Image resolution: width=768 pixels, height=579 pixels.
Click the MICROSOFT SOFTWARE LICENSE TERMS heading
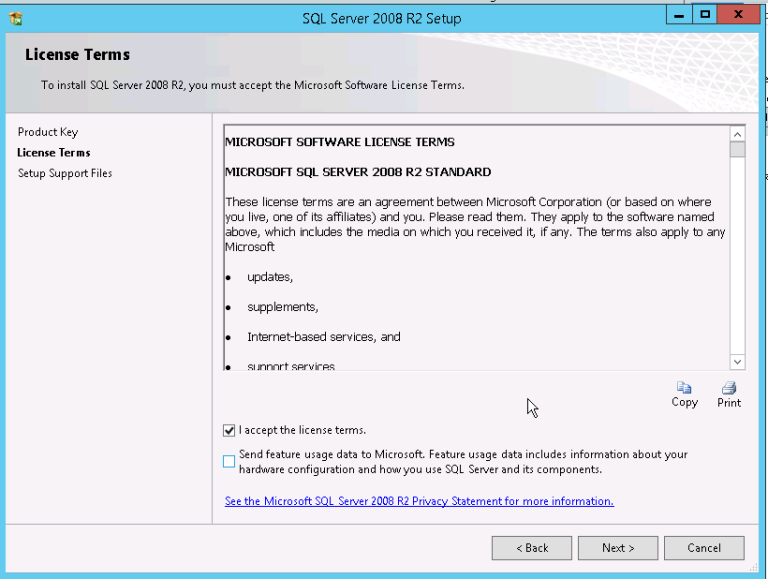coord(340,142)
